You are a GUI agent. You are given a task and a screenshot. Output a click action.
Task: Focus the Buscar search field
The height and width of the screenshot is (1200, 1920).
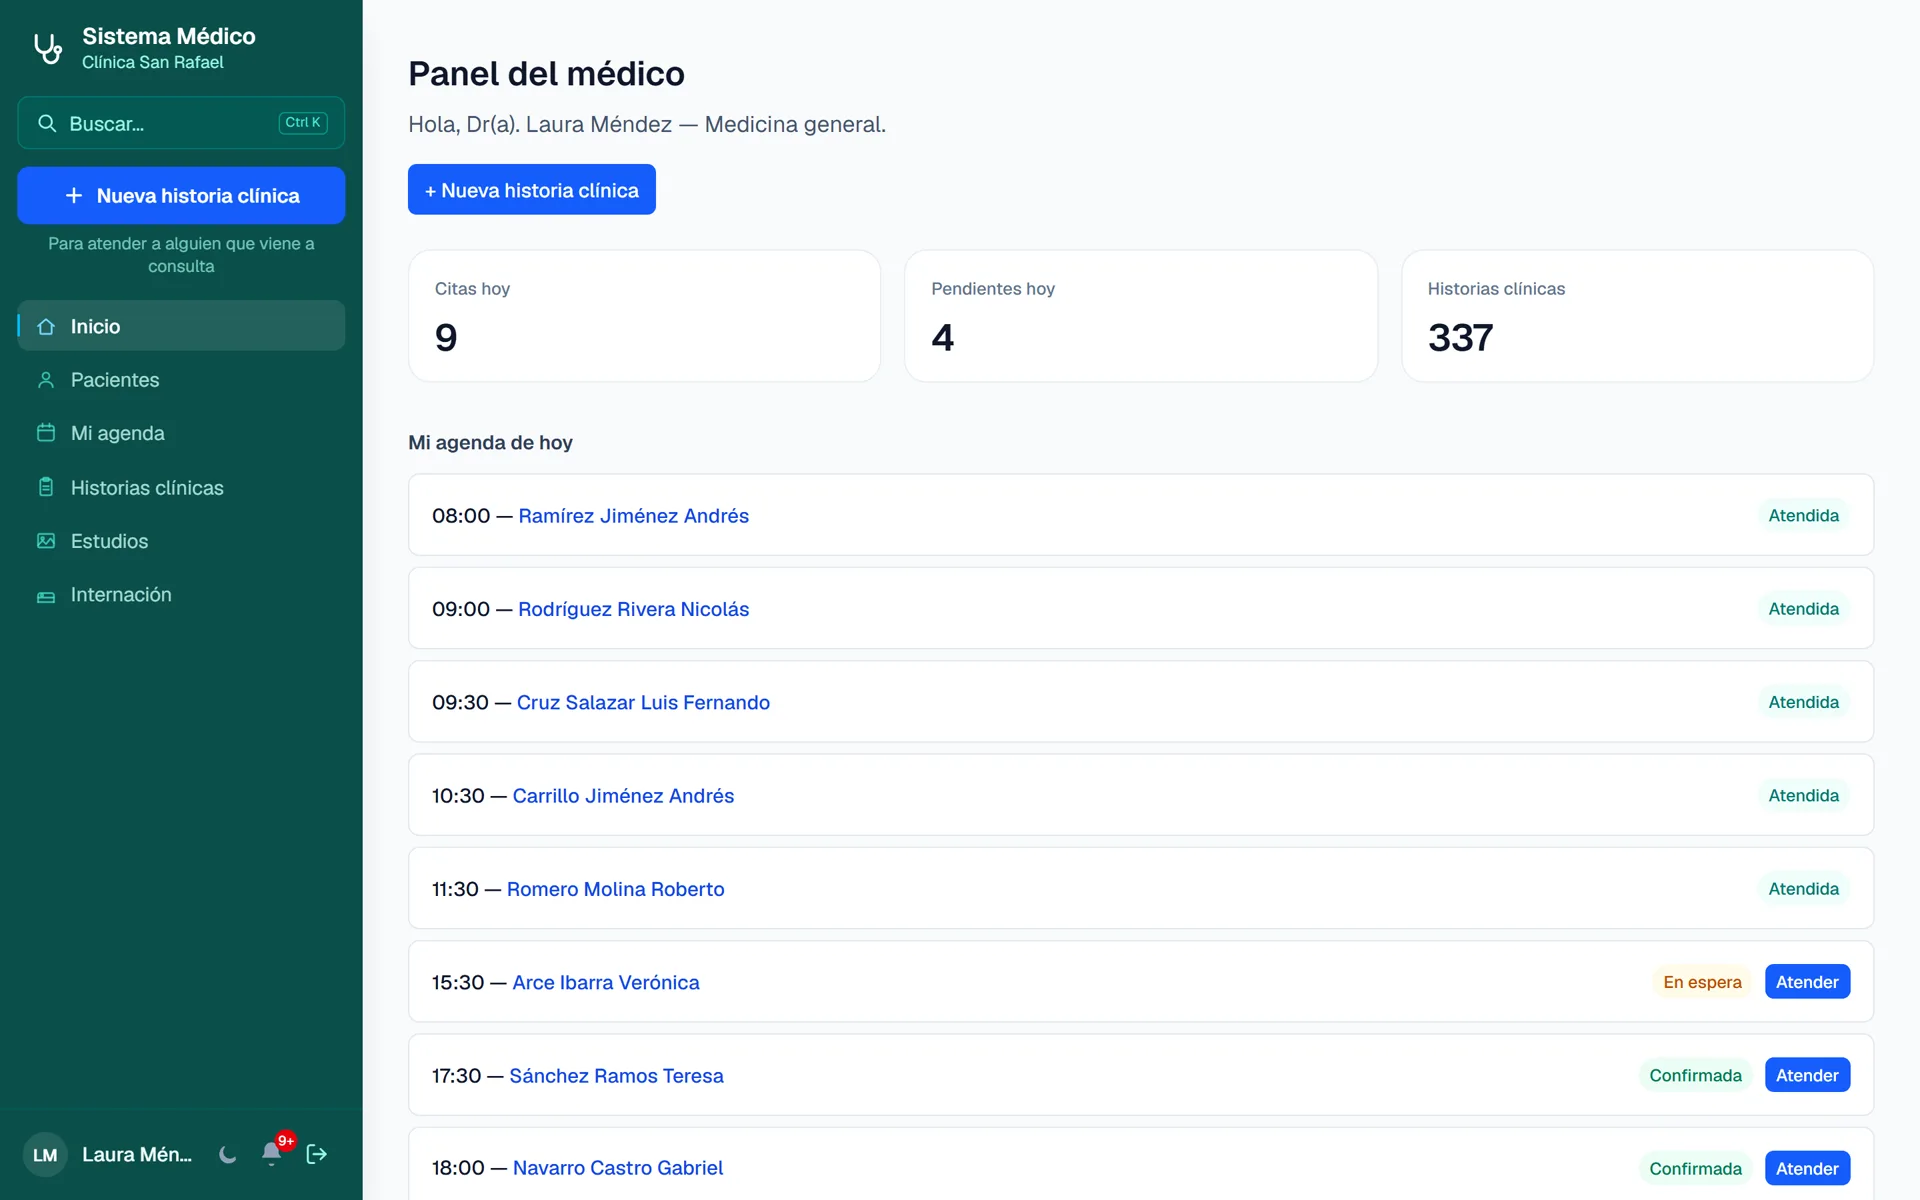pyautogui.click(x=181, y=123)
